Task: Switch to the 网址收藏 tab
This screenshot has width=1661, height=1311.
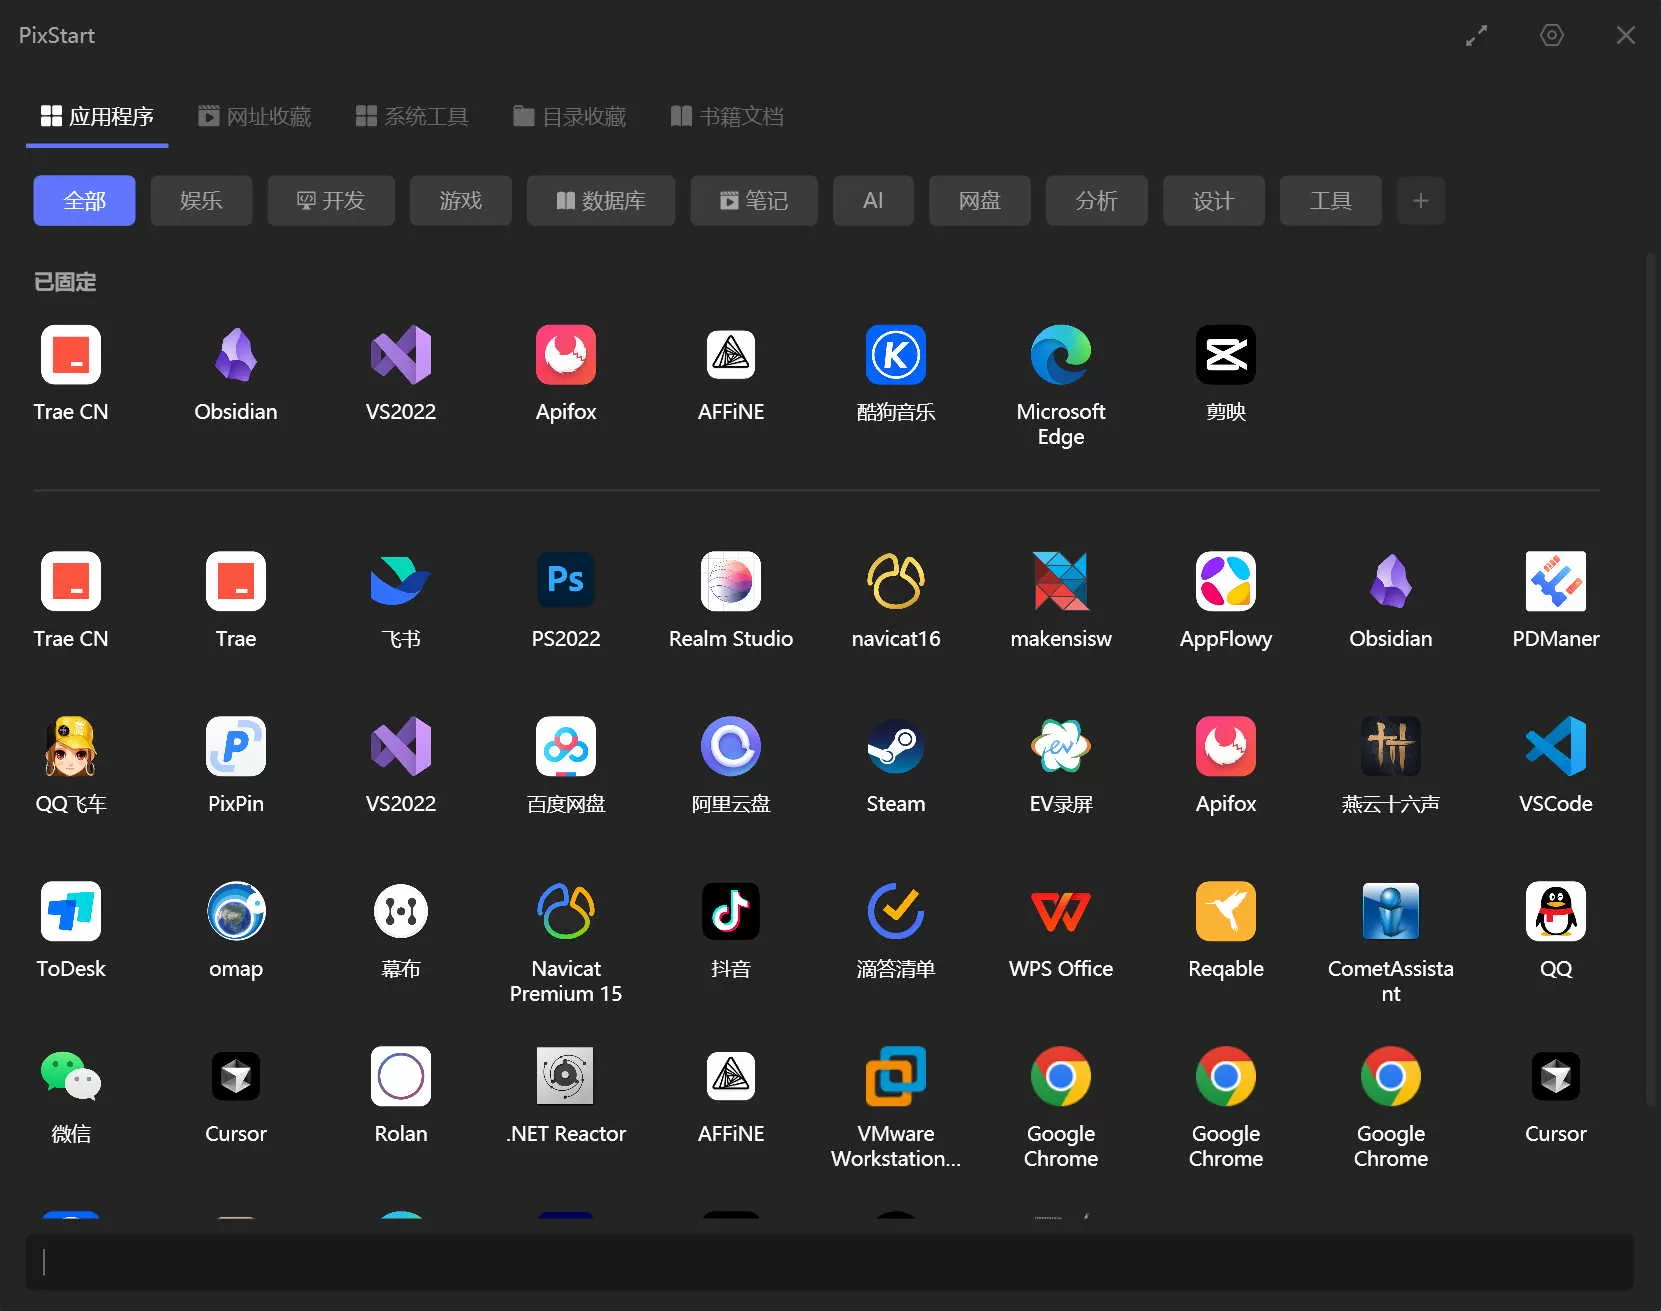Action: 255,116
